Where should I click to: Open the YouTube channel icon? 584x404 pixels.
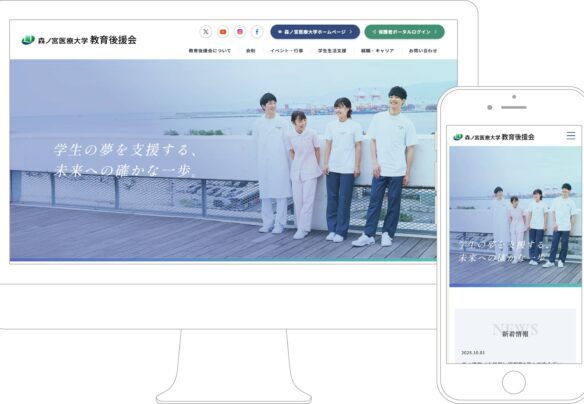coord(223,32)
